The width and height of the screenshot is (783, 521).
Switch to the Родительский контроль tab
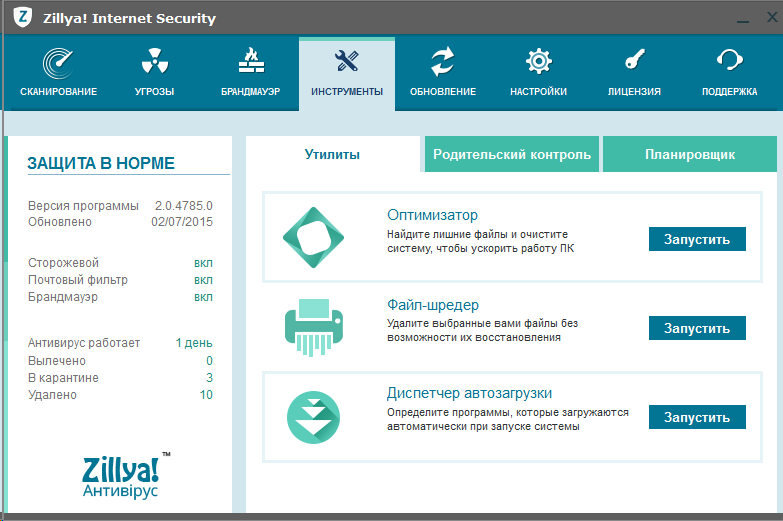pyautogui.click(x=512, y=154)
